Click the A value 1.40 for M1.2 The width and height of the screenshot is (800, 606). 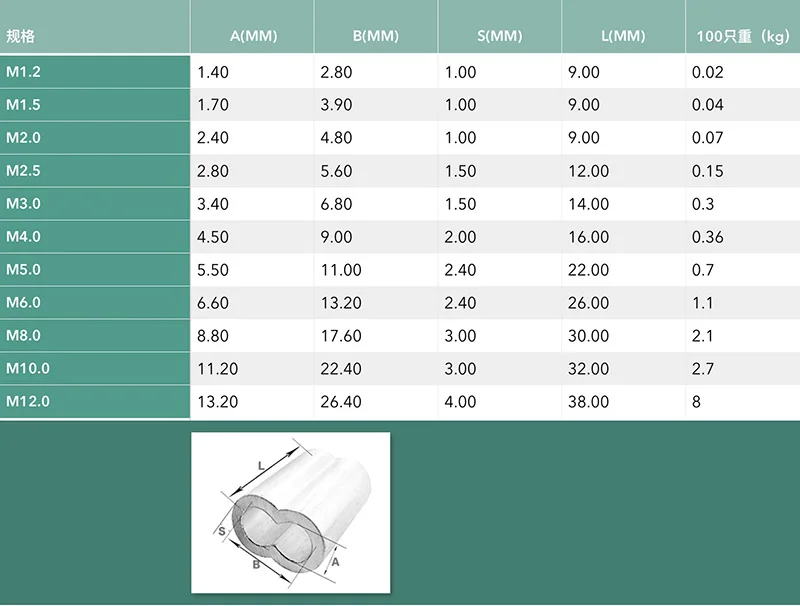[213, 72]
